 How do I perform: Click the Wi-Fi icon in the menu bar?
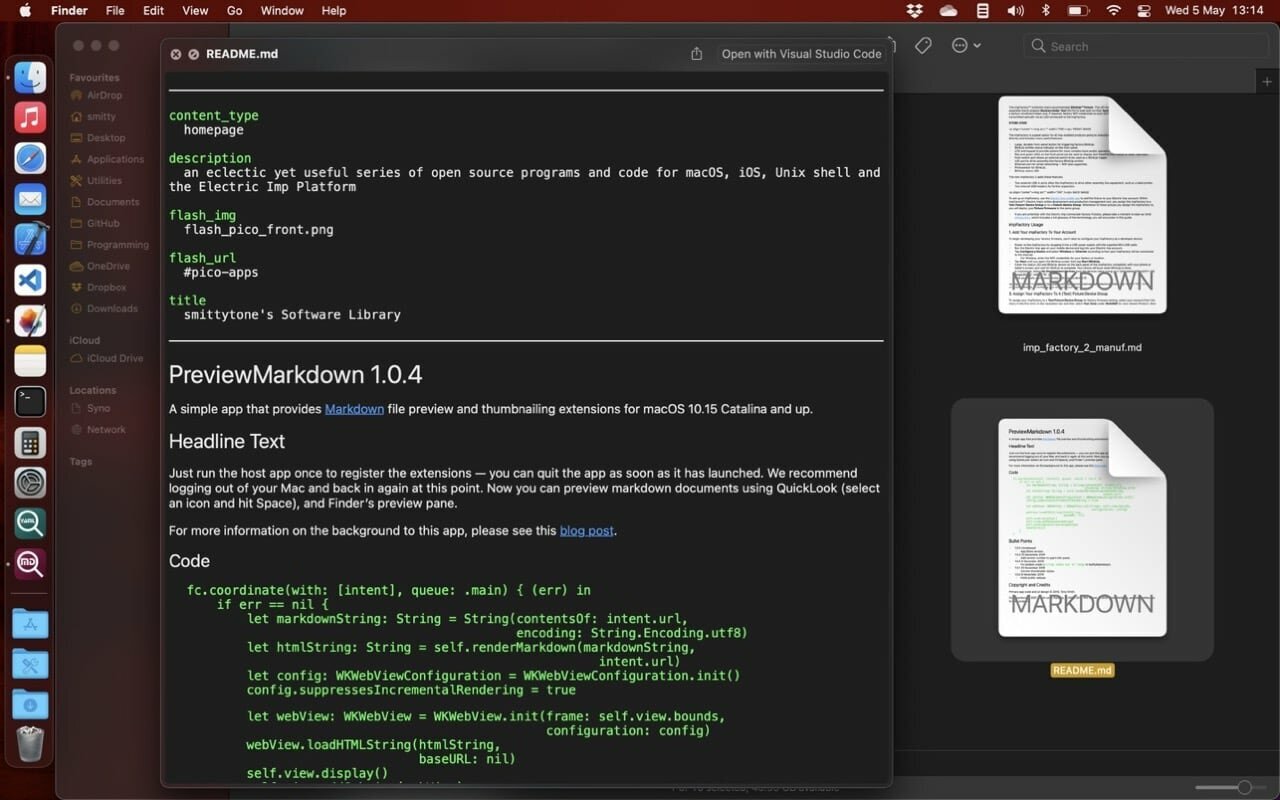point(1113,11)
